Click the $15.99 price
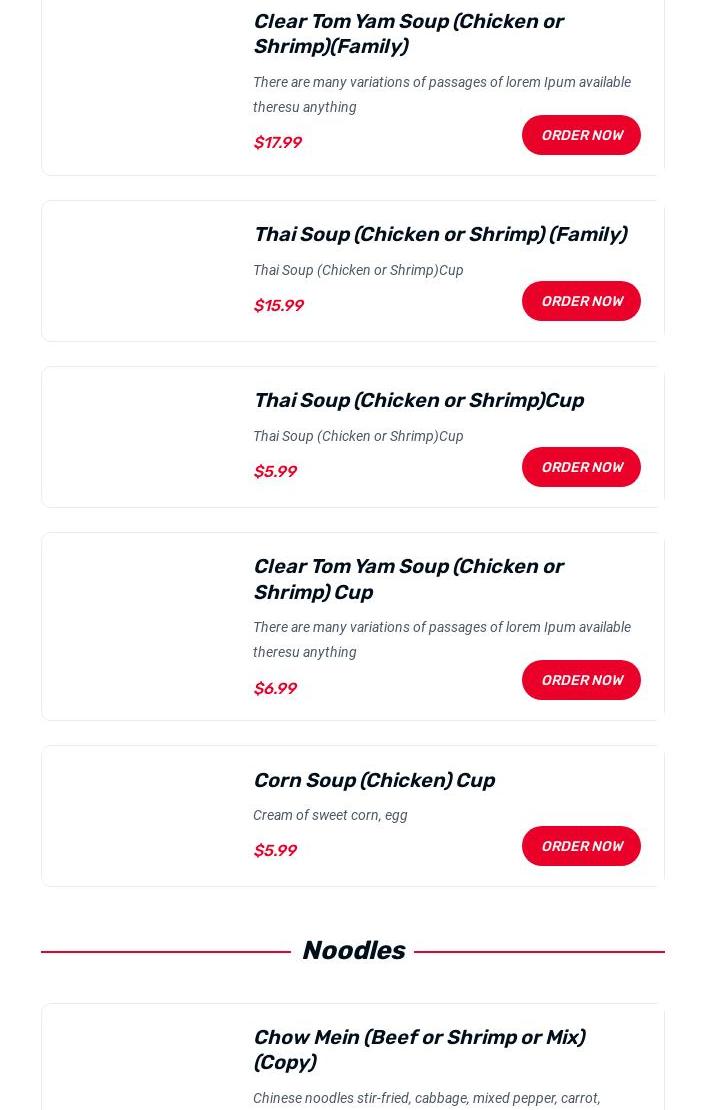The height and width of the screenshot is (1110, 705). (x=278, y=305)
